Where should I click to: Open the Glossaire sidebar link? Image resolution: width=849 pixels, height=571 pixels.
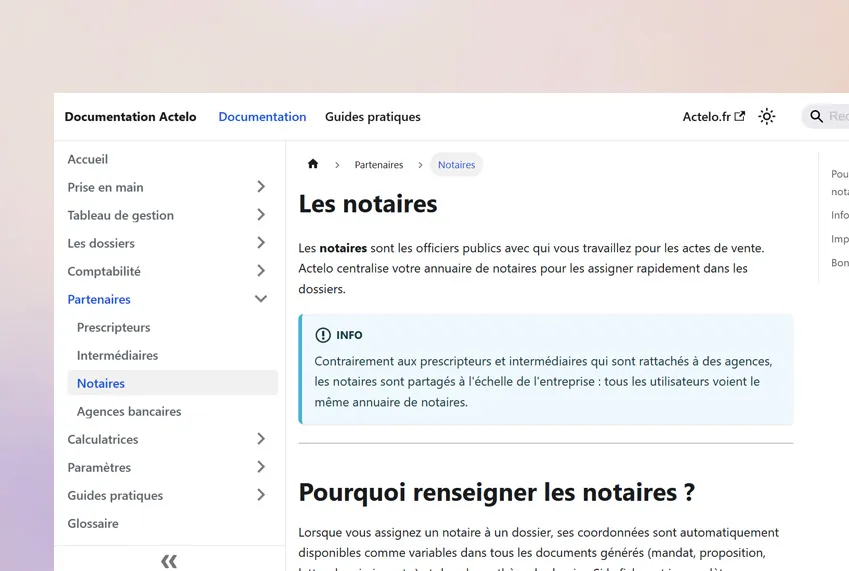click(x=93, y=523)
